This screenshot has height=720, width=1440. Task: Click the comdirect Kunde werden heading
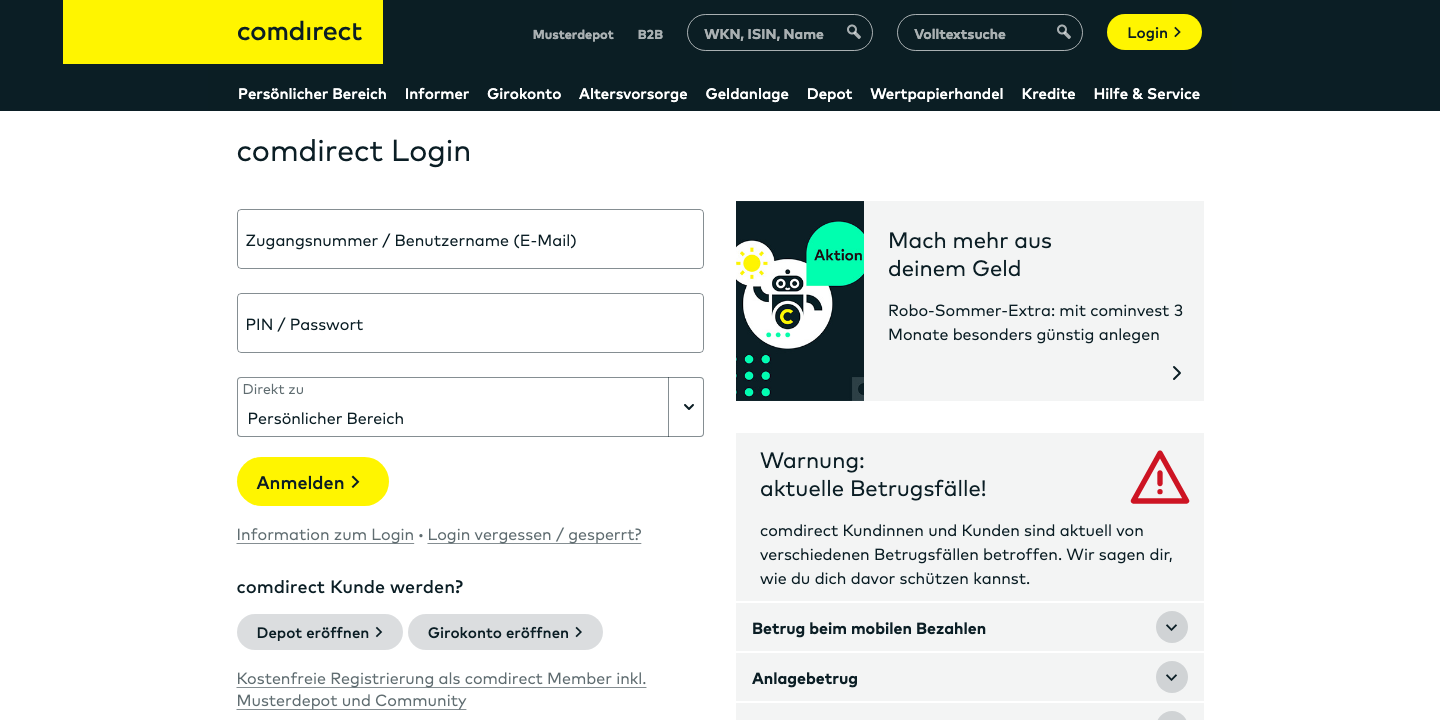(350, 586)
